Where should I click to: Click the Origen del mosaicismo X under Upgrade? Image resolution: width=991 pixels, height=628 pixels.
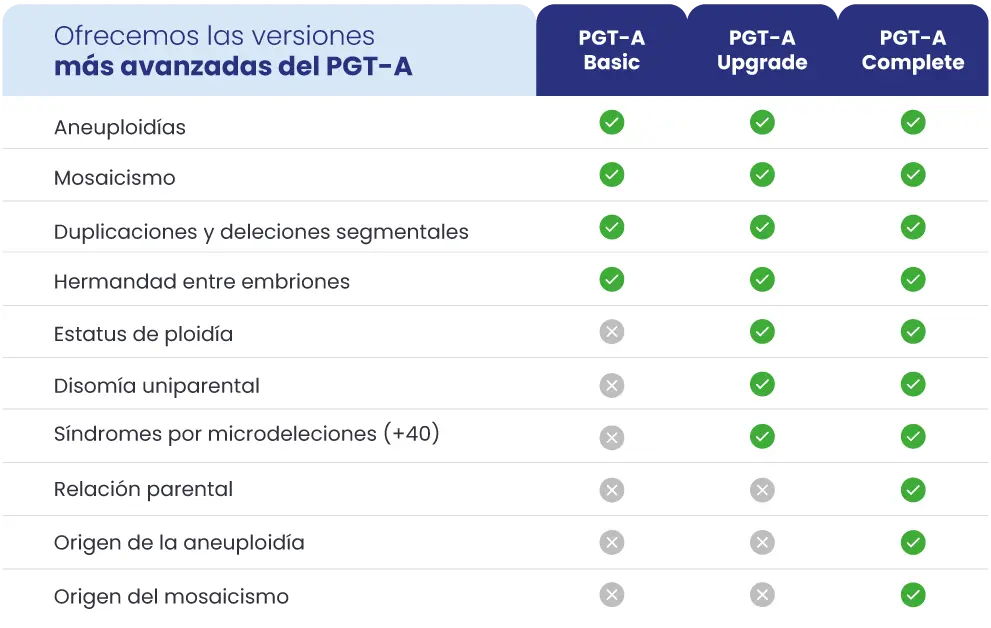(x=762, y=595)
